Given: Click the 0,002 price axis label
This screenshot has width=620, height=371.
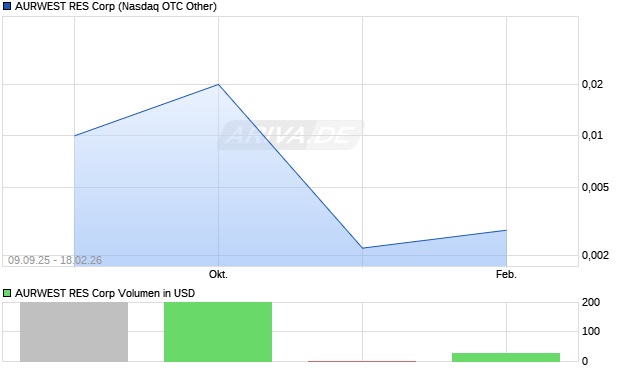Looking at the screenshot, I should click(x=595, y=255).
